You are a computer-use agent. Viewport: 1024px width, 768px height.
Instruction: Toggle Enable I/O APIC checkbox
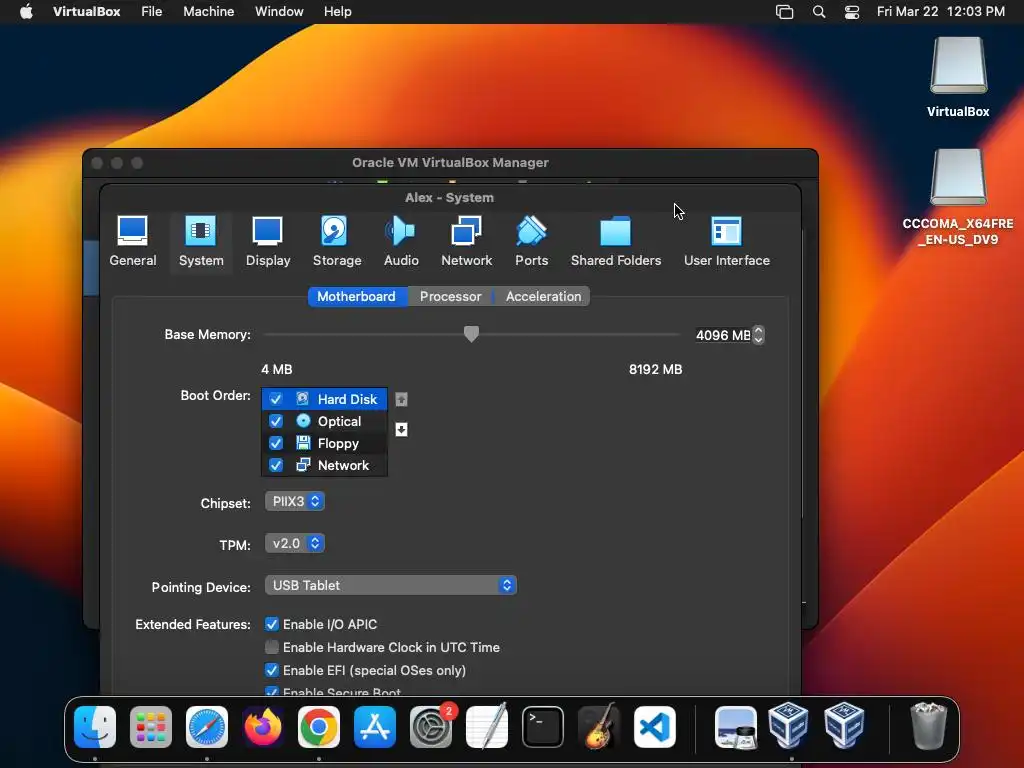[272, 624]
